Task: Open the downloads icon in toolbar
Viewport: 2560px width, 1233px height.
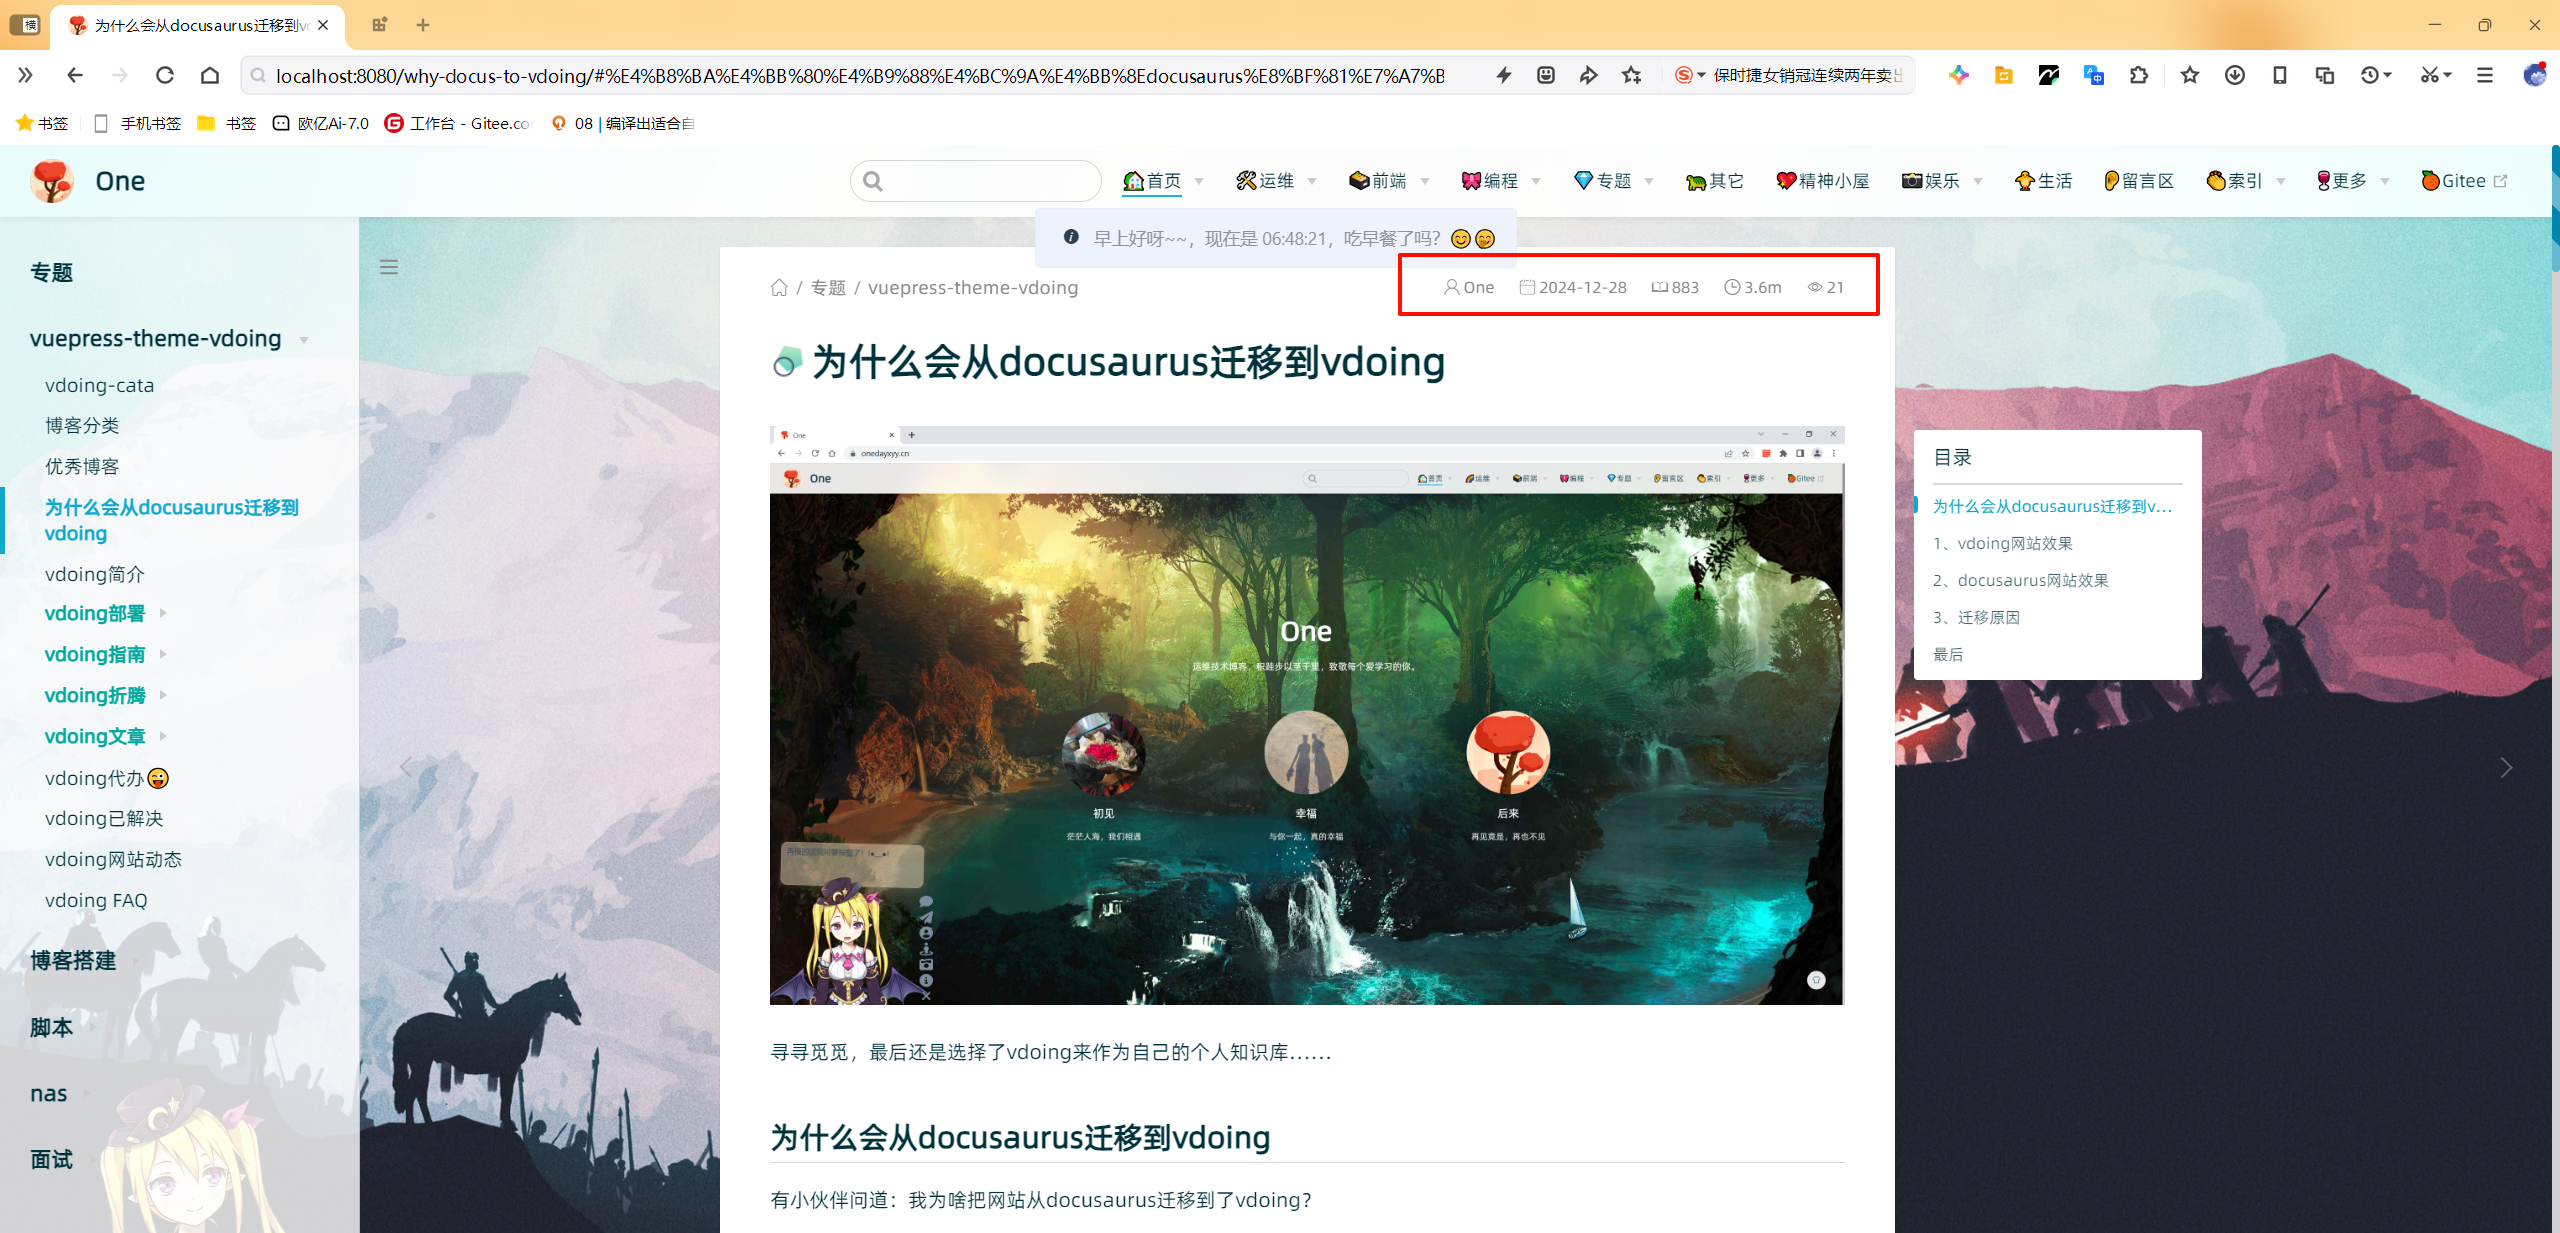Action: point(2235,75)
